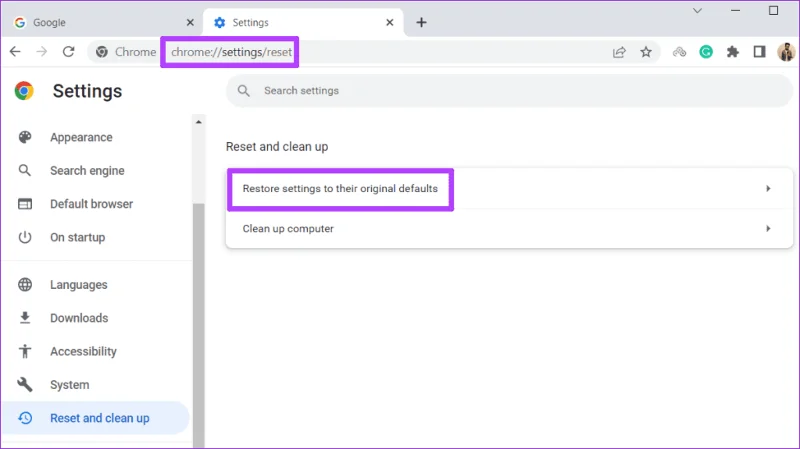This screenshot has height=449, width=800.
Task: Select Reset and clean up in sidebar
Action: 96,418
